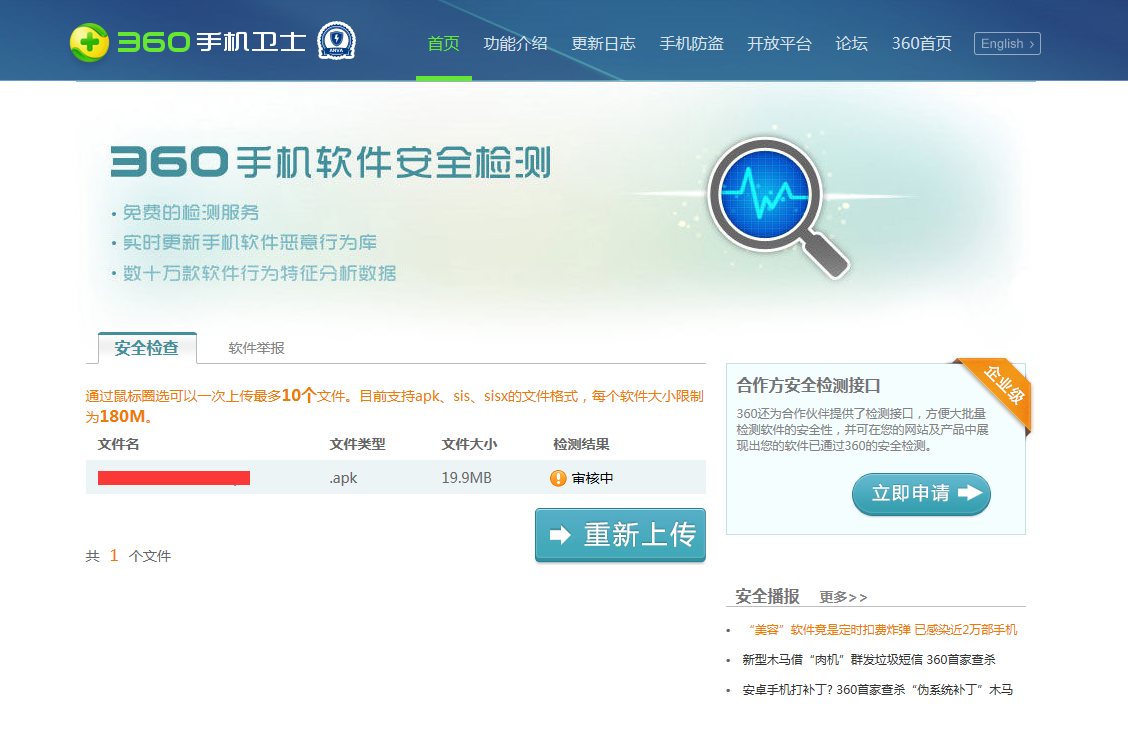Image resolution: width=1128 pixels, height=732 pixels.
Task: Open the 功能介绍 menu item
Action: 516,44
